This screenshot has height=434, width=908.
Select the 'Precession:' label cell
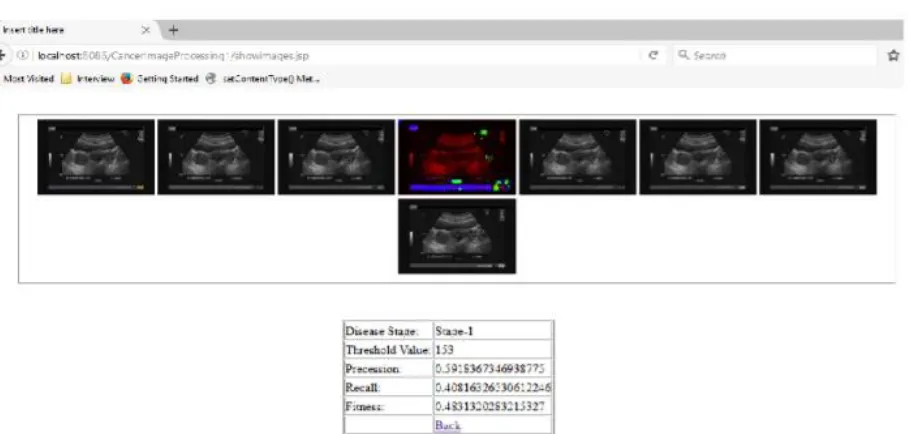pyautogui.click(x=388, y=369)
